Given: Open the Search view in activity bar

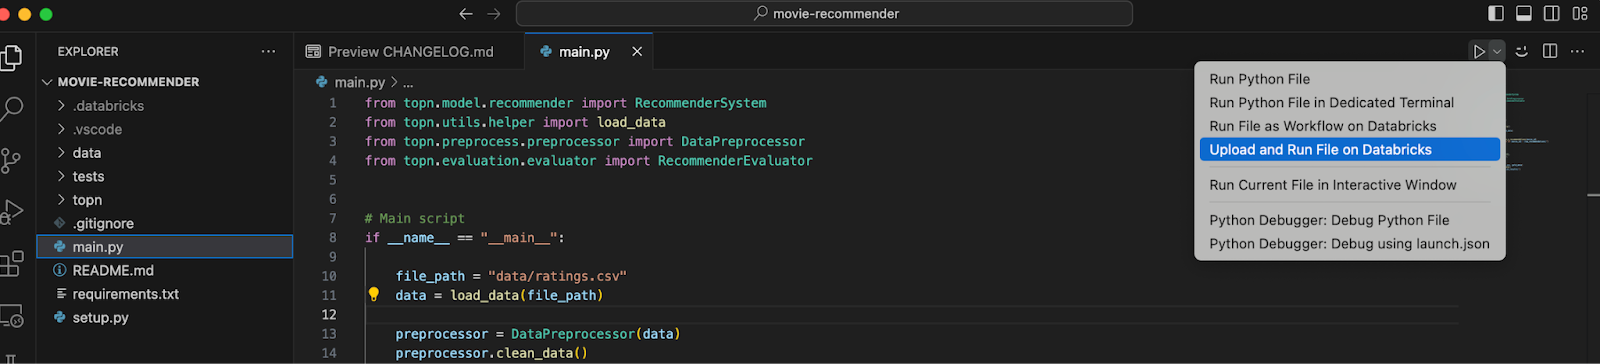Looking at the screenshot, I should tap(11, 108).
